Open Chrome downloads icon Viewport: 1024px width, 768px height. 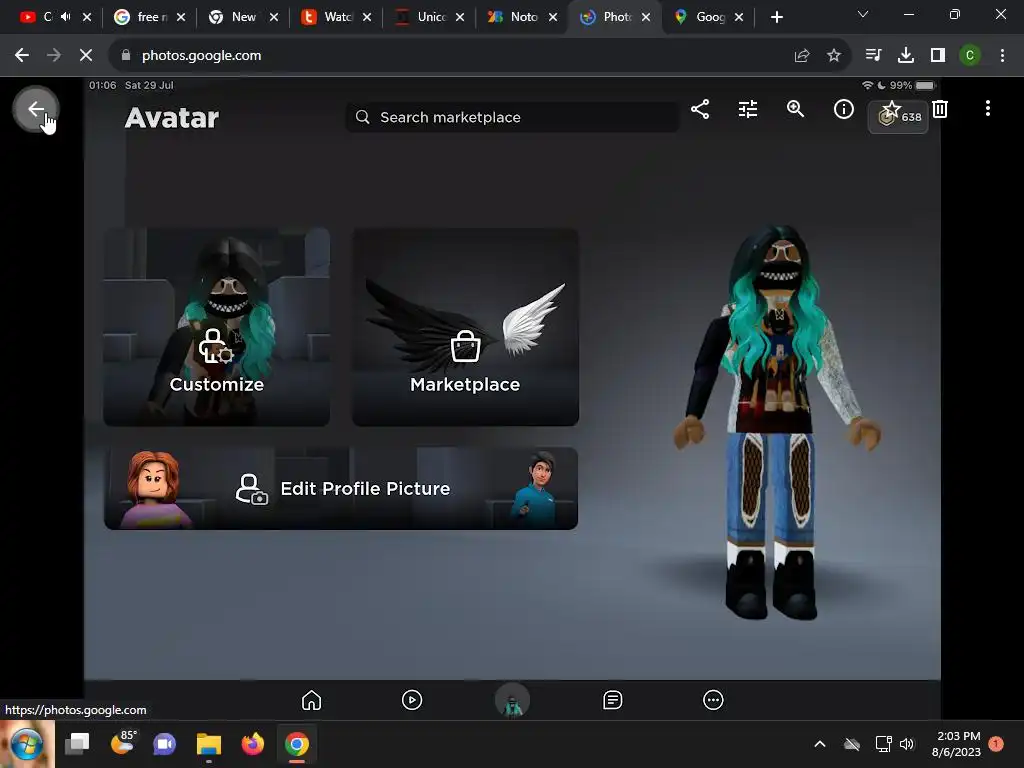[906, 56]
